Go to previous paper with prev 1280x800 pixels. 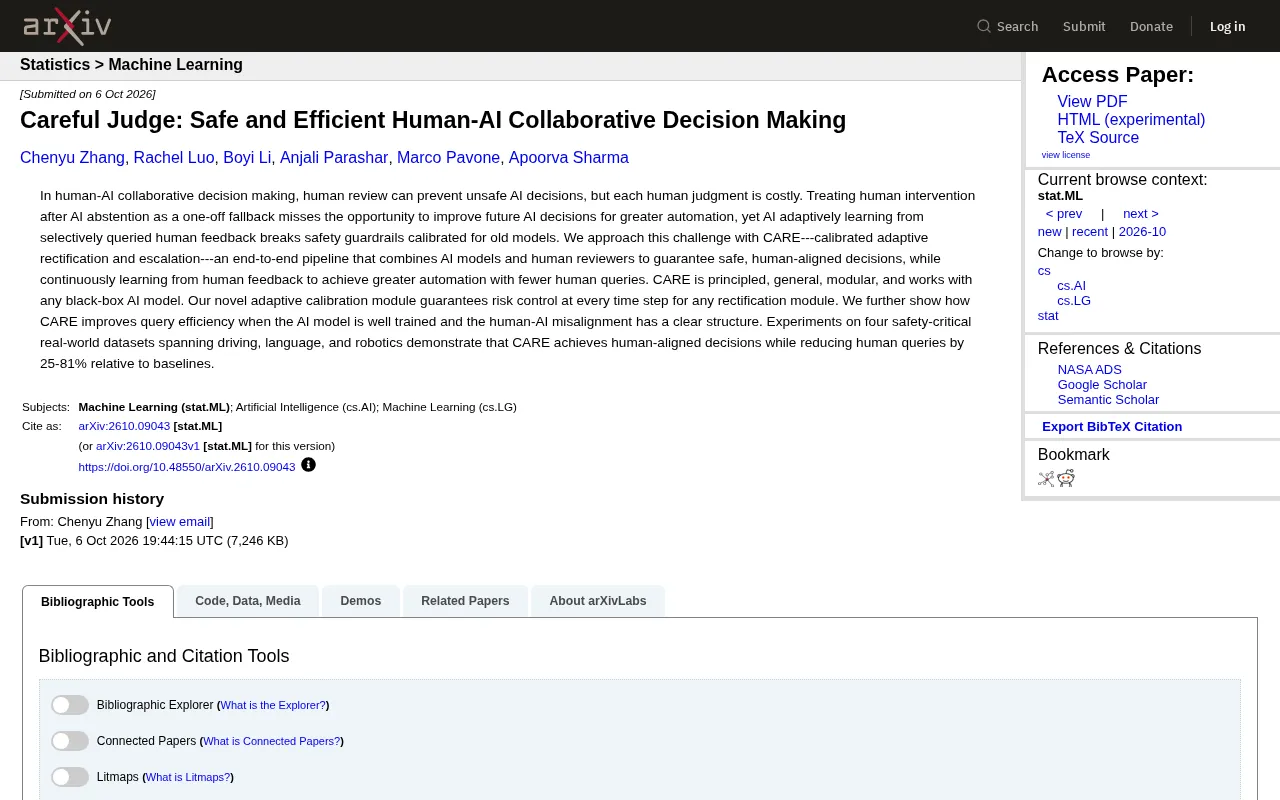click(1064, 214)
